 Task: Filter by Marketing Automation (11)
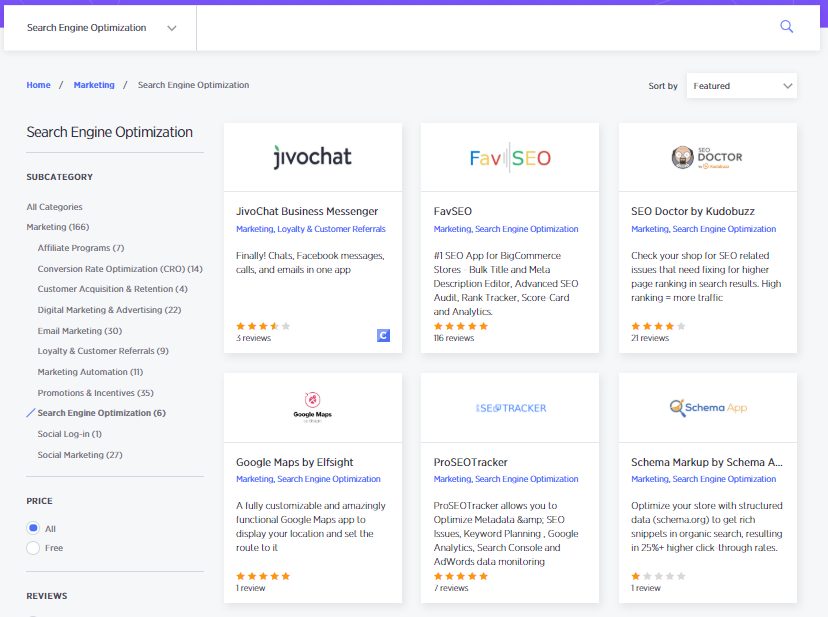(x=90, y=372)
